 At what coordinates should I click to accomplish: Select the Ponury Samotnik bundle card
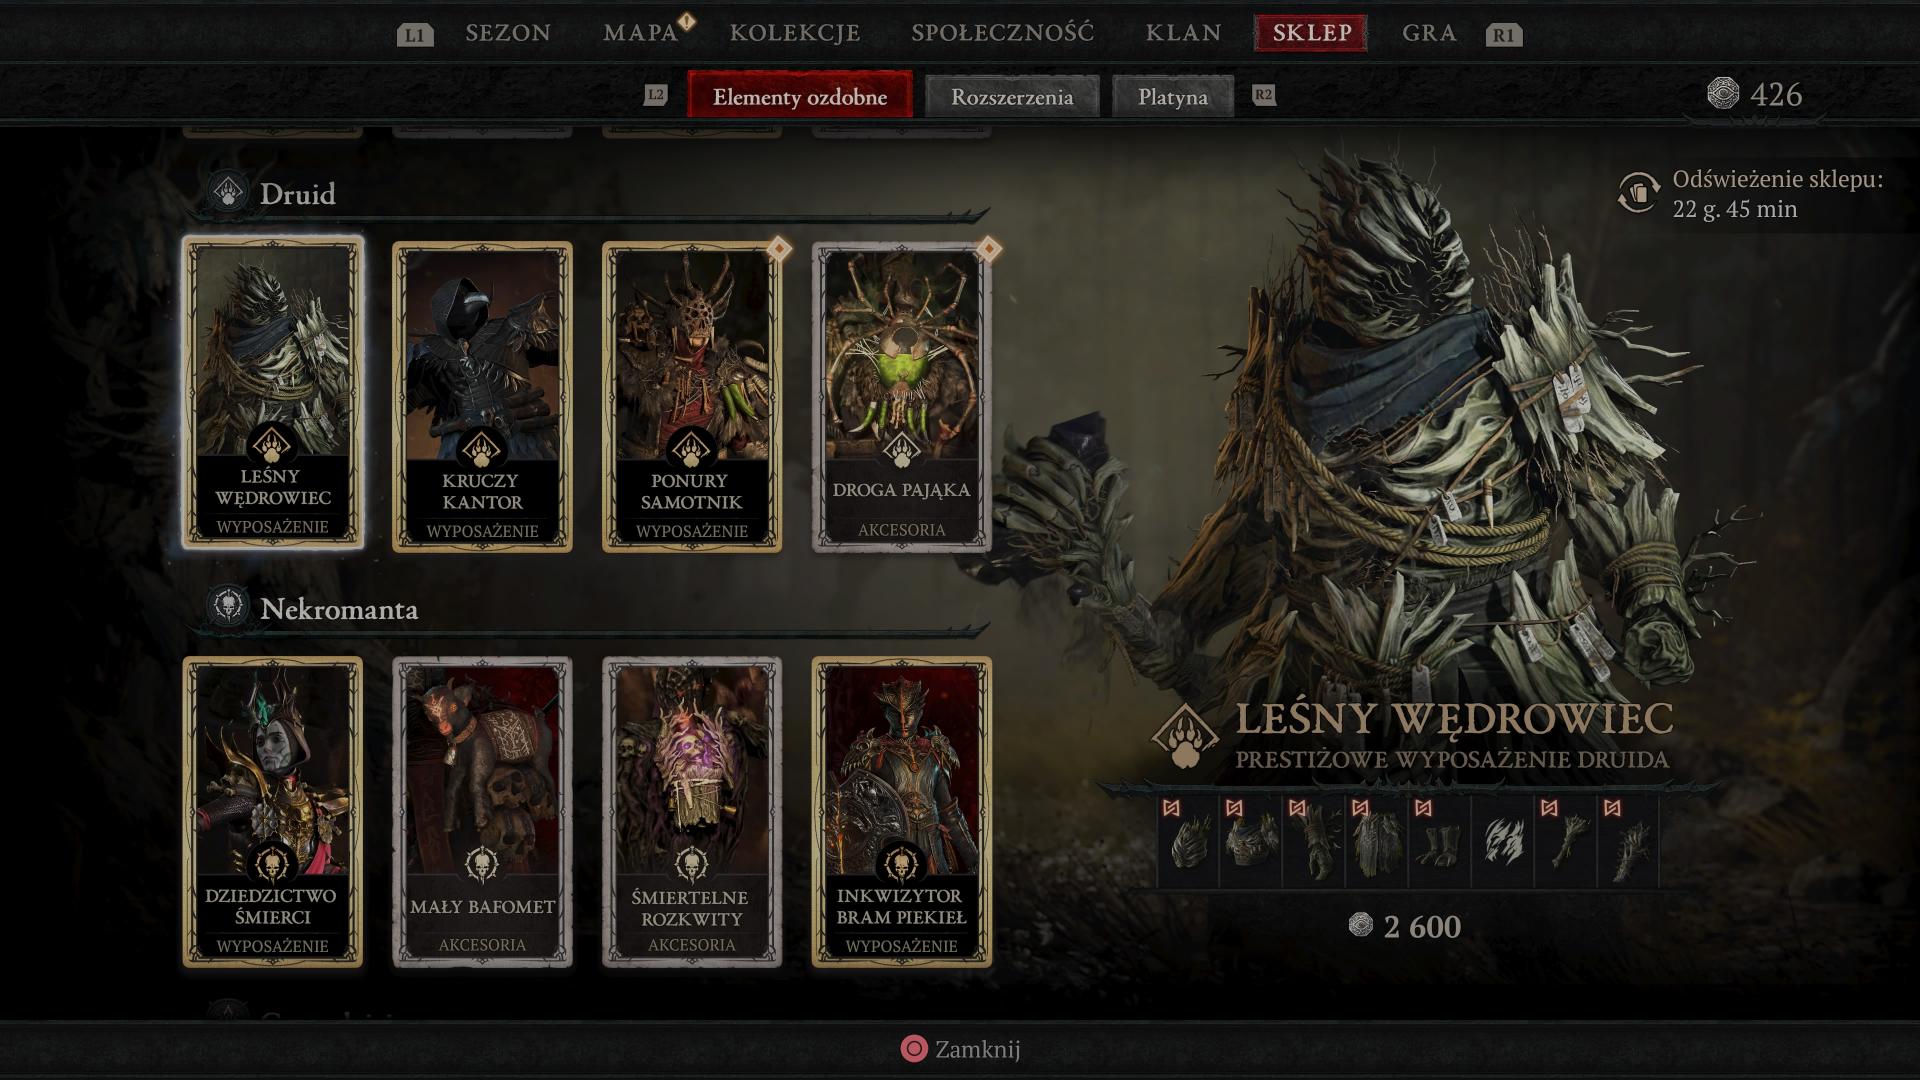click(x=692, y=396)
